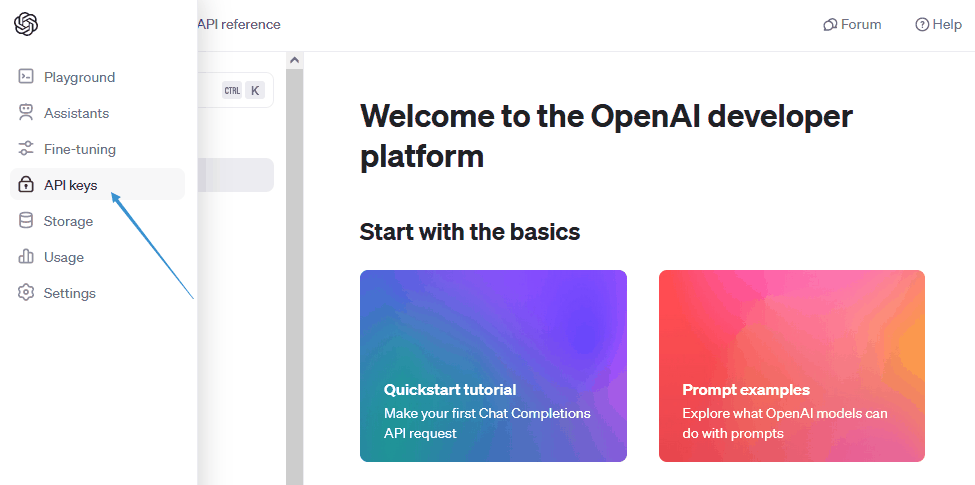This screenshot has height=485, width=975.
Task: Click the Start with the basics heading
Action: 469,231
